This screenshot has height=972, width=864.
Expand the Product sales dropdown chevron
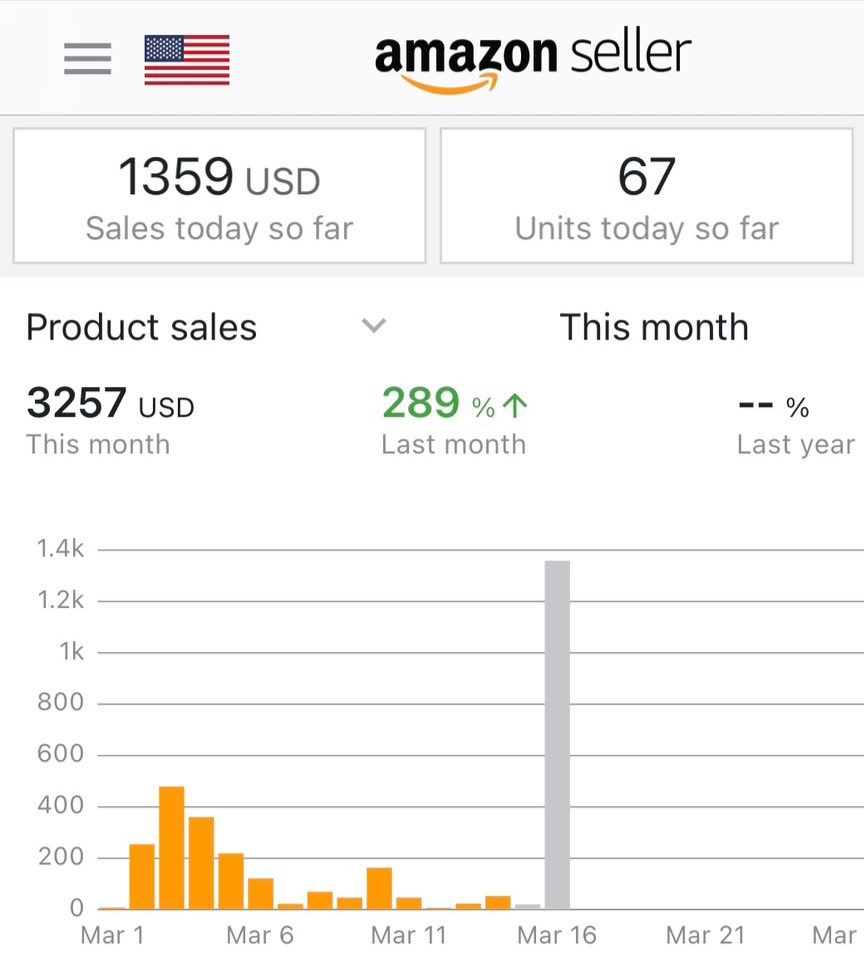coord(374,325)
